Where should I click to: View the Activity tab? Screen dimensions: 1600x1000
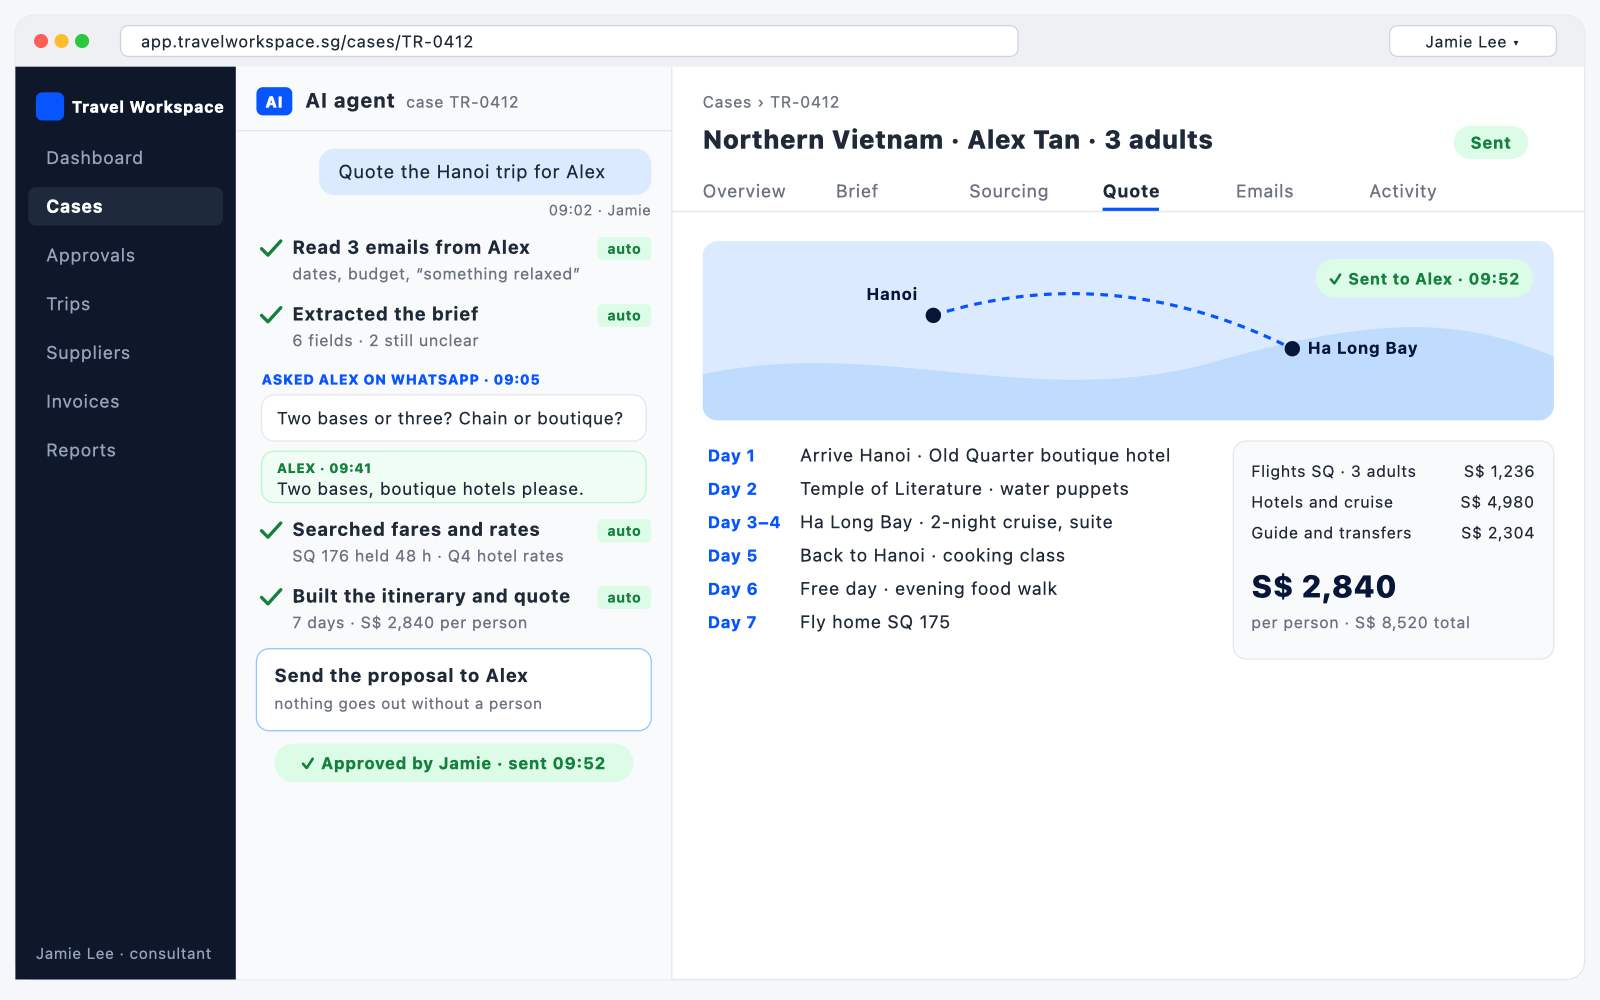click(1402, 191)
